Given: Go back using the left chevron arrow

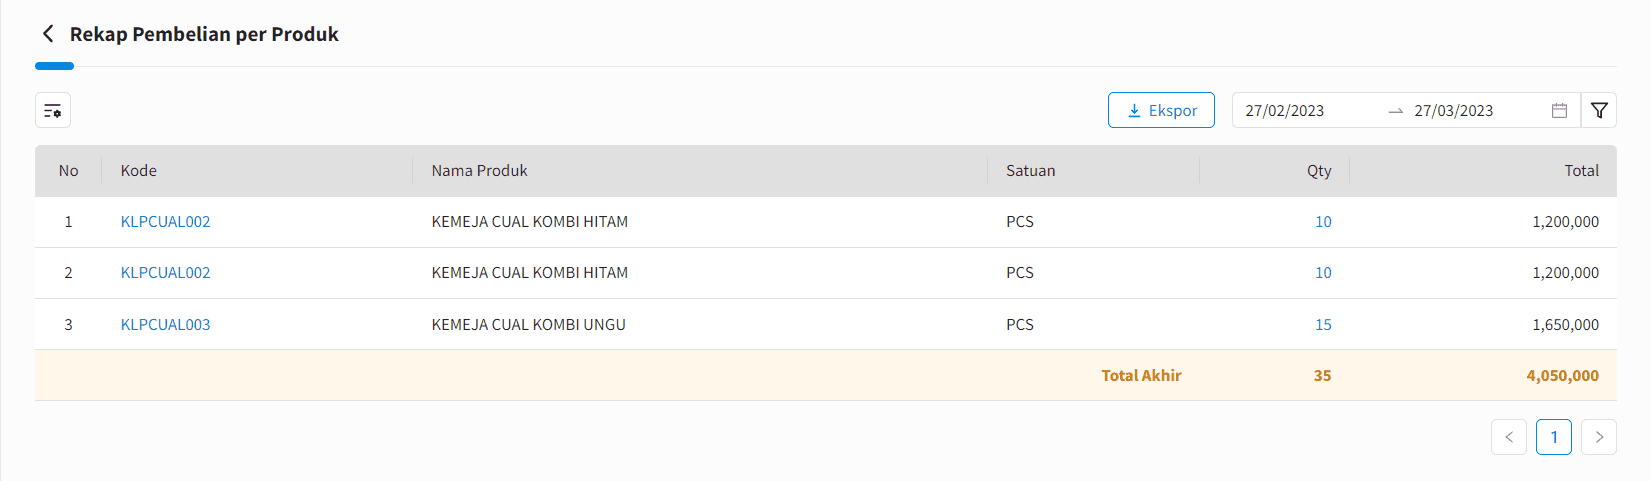Looking at the screenshot, I should pyautogui.click(x=48, y=34).
